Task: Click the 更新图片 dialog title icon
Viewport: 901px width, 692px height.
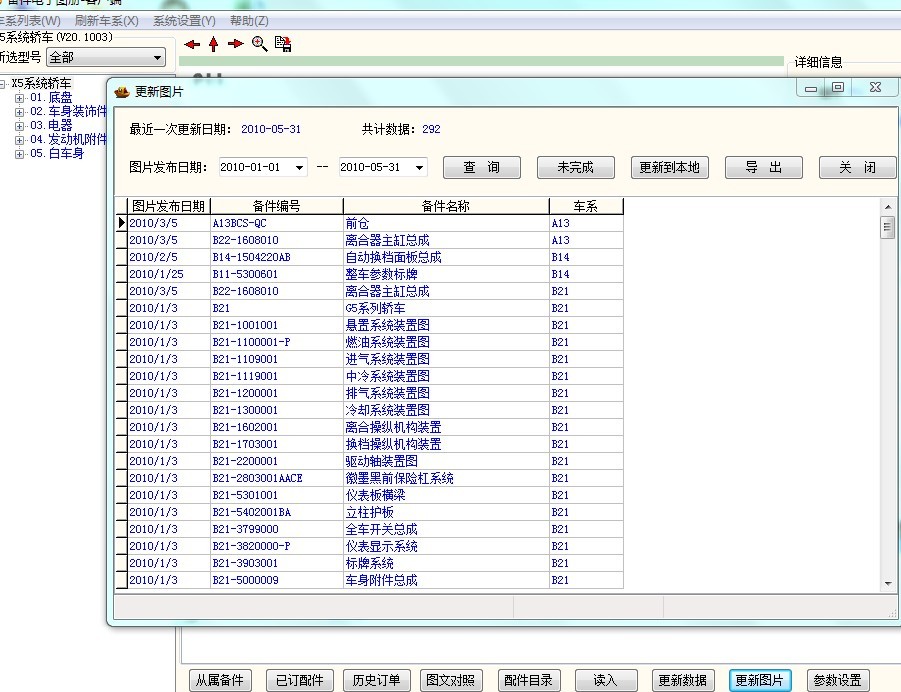Action: (122, 91)
